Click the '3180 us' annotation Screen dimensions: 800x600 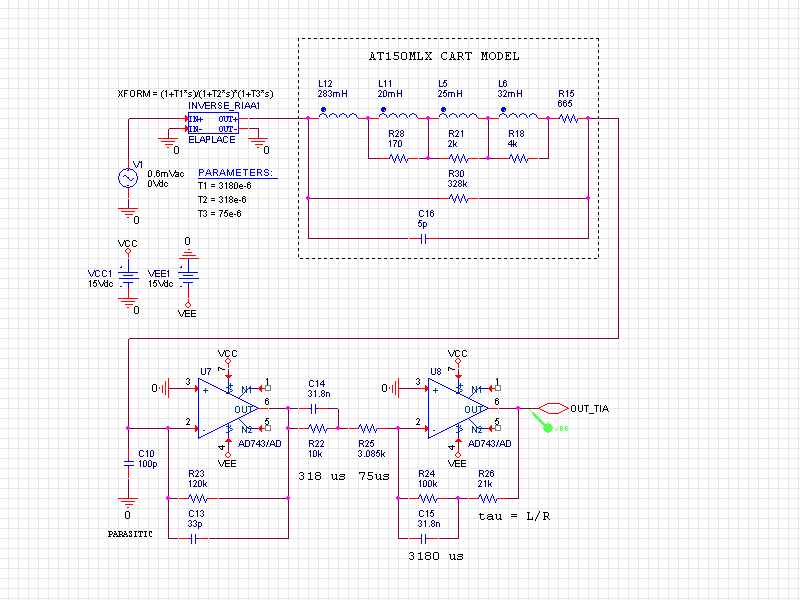point(436,556)
